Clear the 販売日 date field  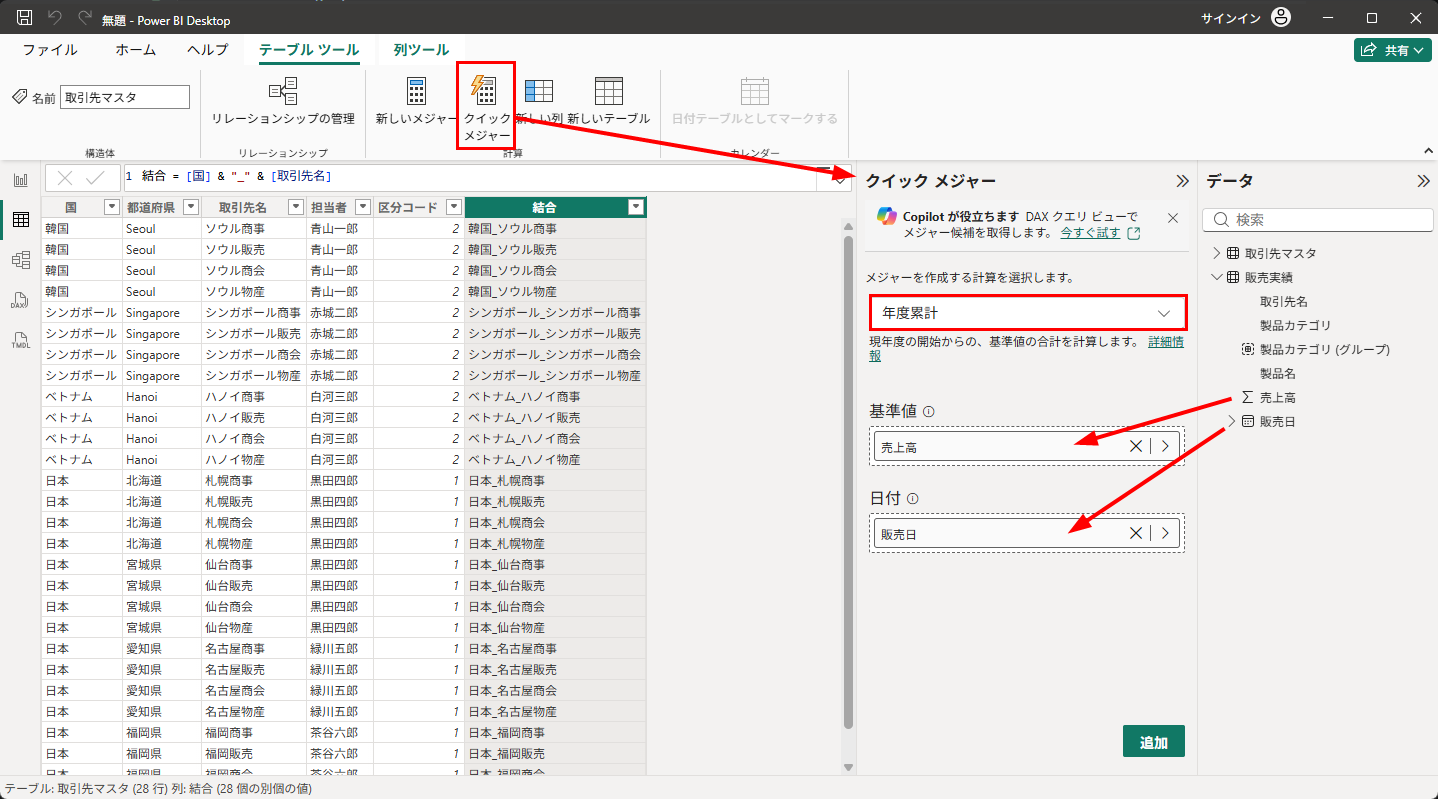pyautogui.click(x=1136, y=534)
